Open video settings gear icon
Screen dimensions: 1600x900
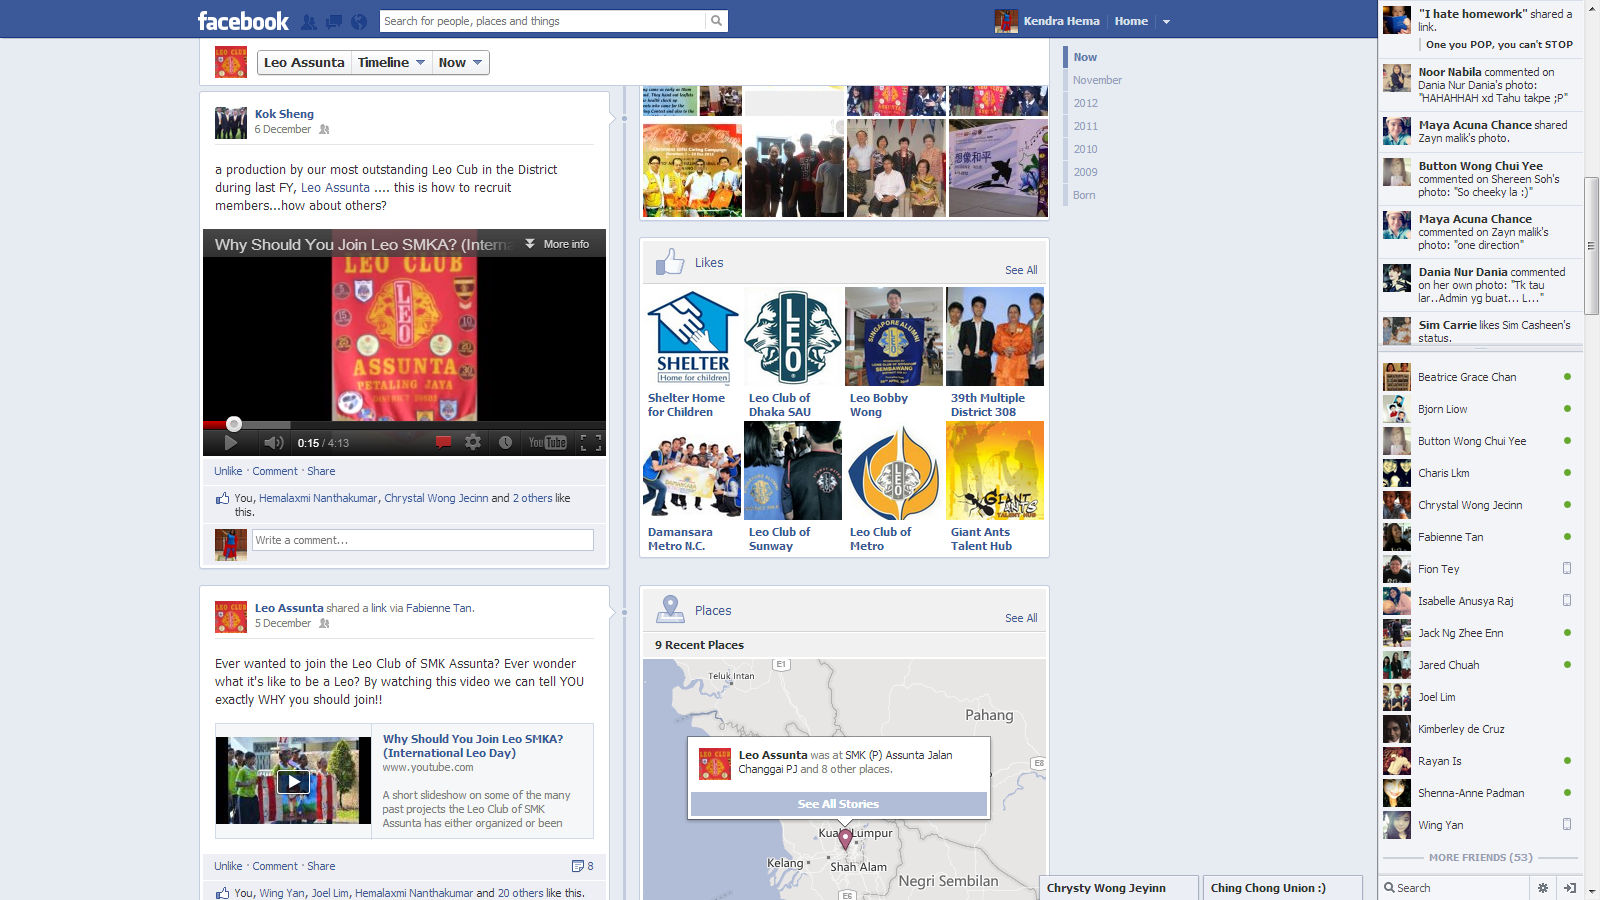coord(473,442)
